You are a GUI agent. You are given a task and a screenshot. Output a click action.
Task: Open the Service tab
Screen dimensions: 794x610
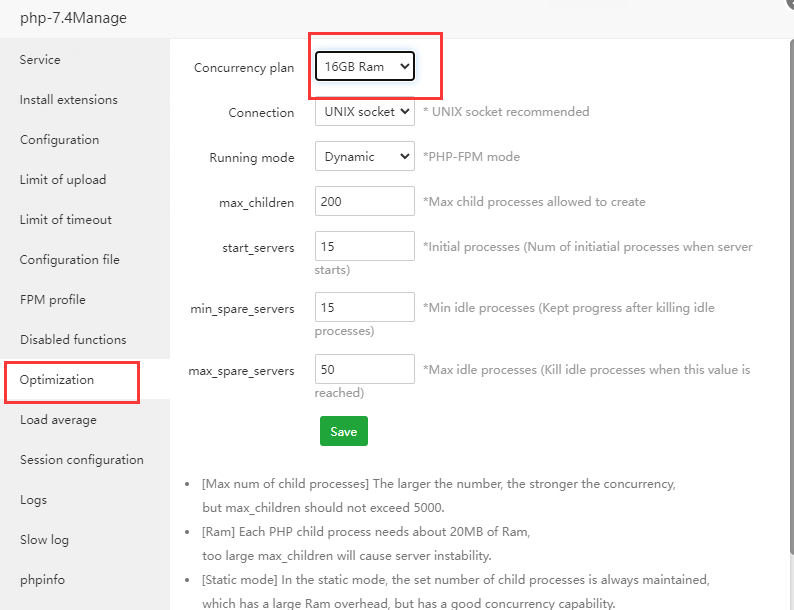tap(40, 60)
